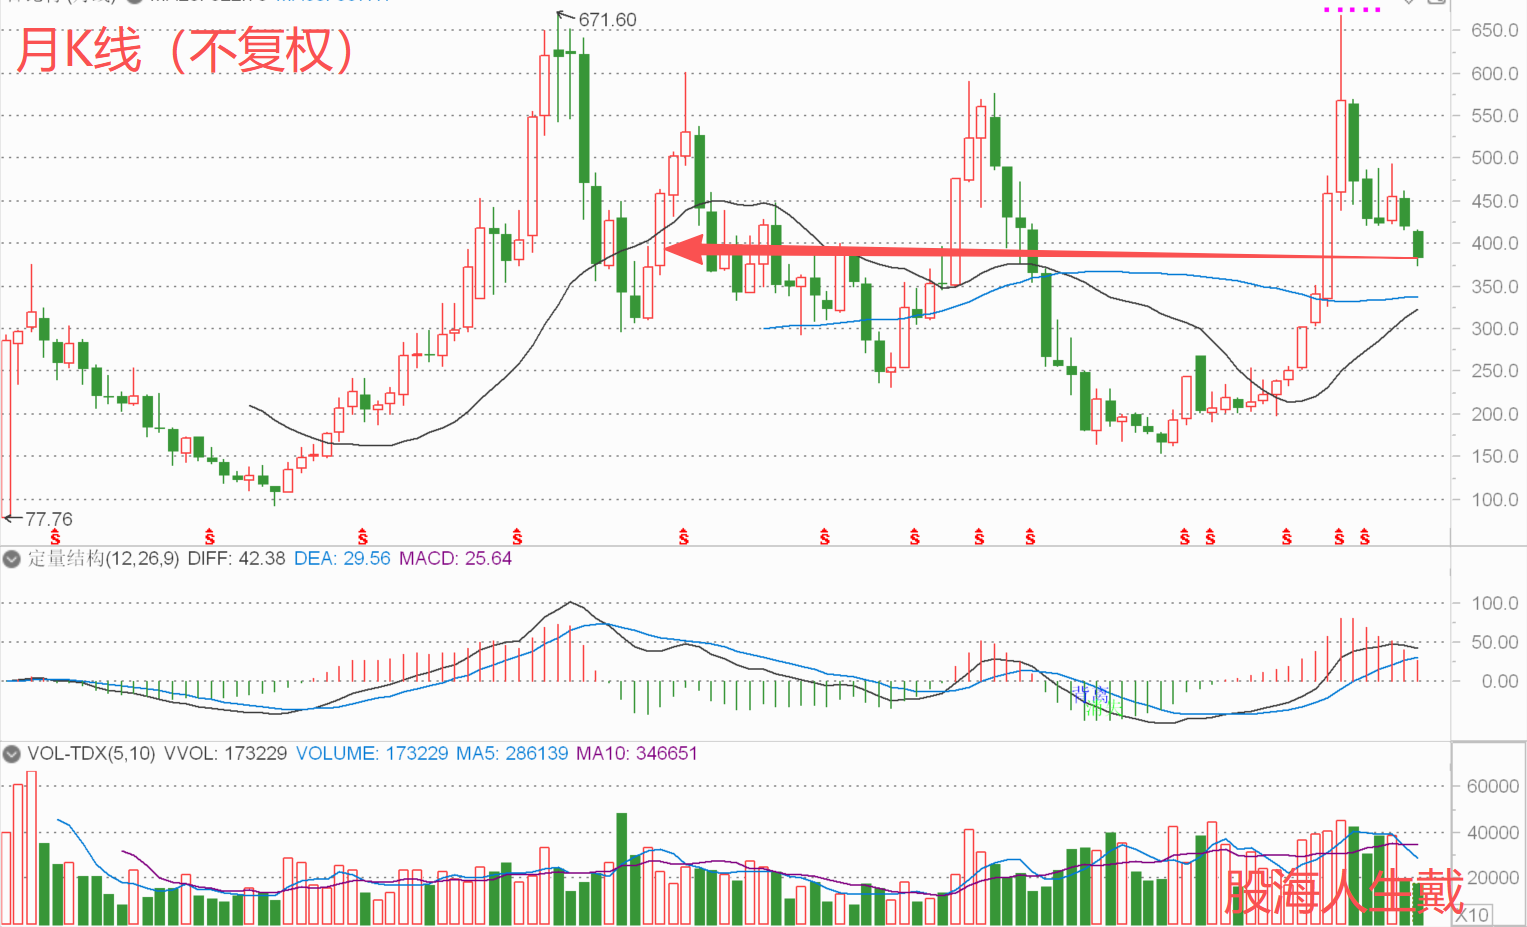
Task: Click the 250.0 price axis label
Action: (1494, 371)
